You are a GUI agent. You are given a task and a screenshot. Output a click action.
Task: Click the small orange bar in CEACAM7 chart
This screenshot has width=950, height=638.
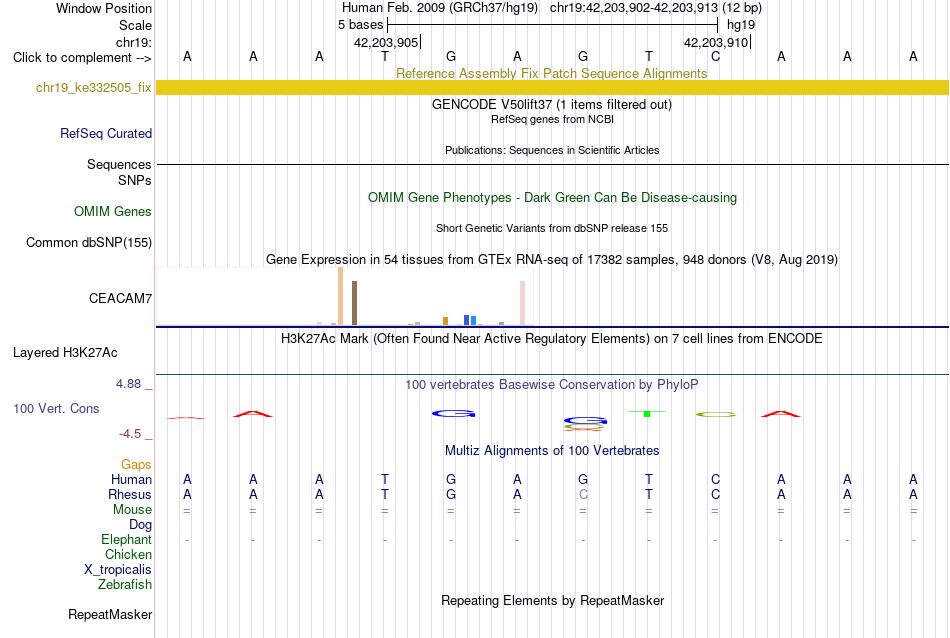click(x=445, y=321)
